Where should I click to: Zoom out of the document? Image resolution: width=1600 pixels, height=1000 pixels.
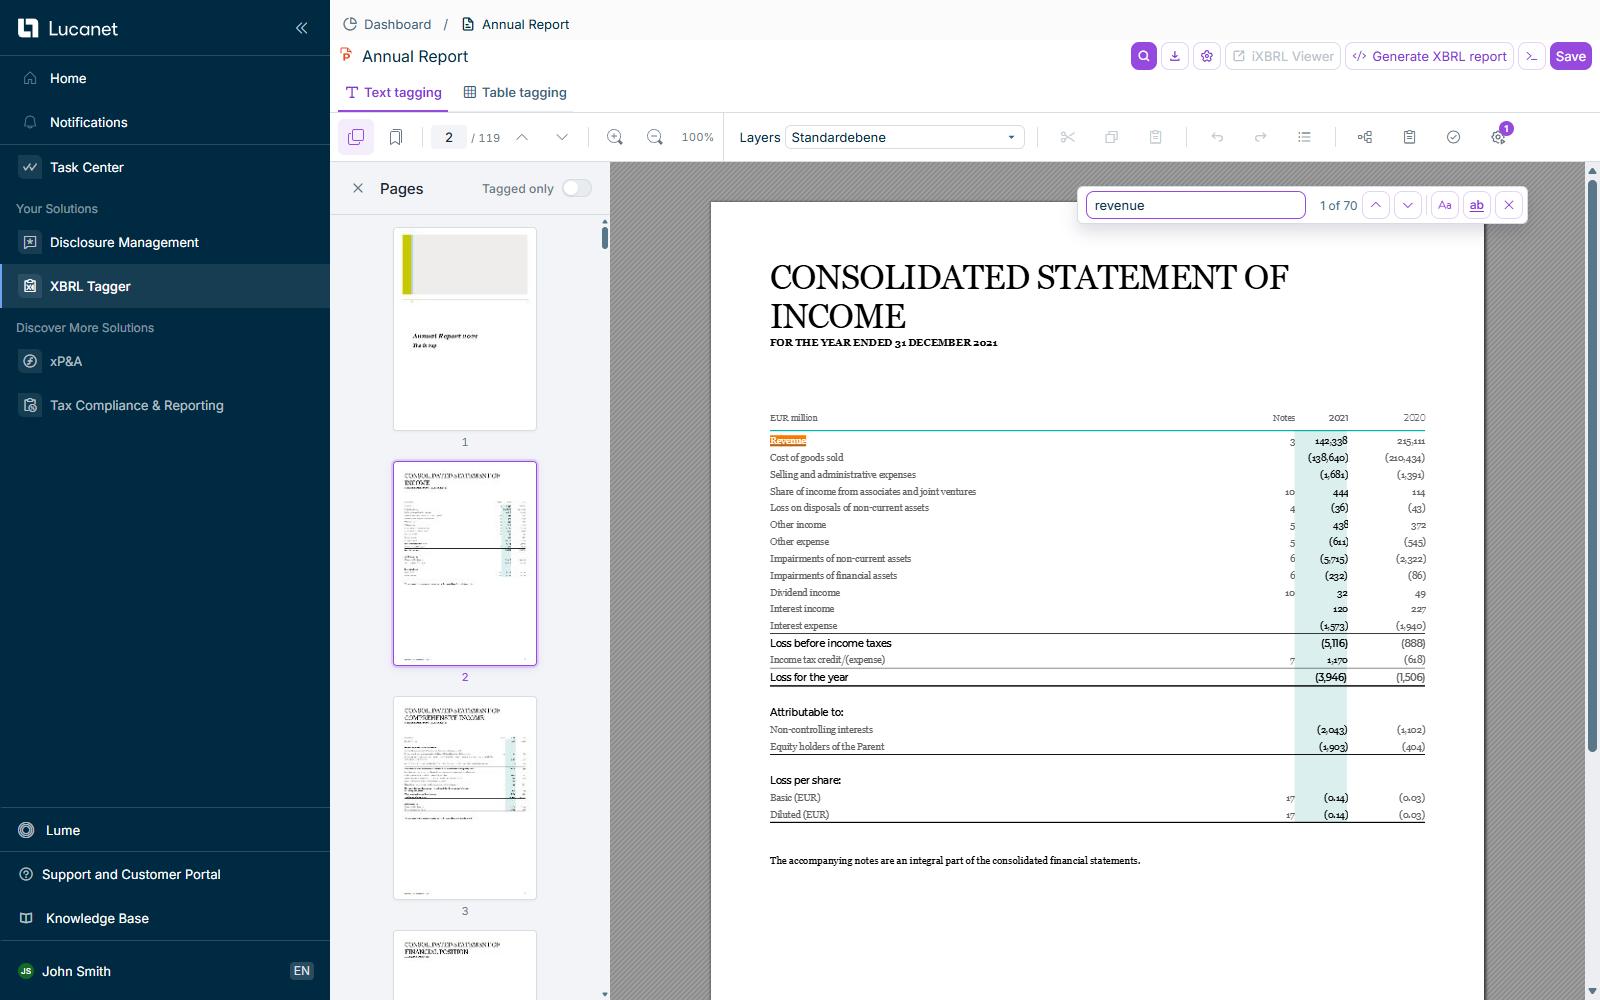point(655,137)
